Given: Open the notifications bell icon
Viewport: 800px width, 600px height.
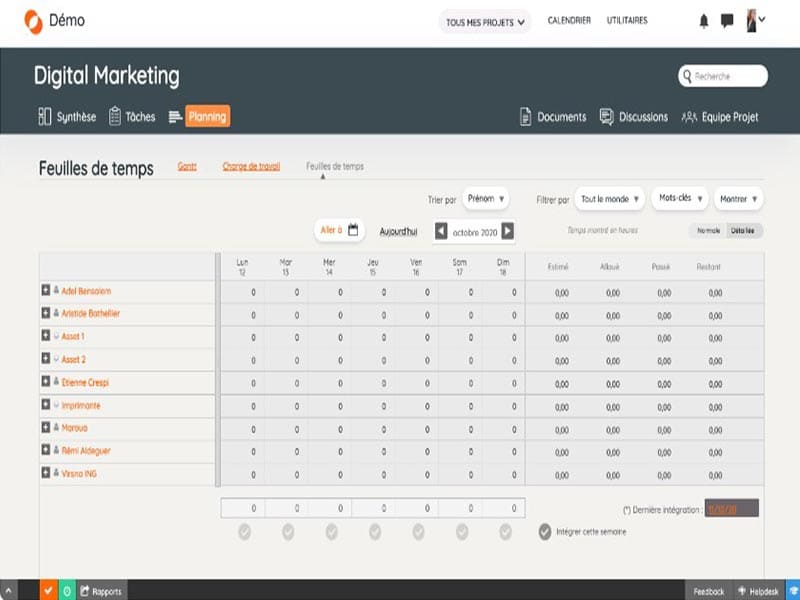Looking at the screenshot, I should 704,21.
